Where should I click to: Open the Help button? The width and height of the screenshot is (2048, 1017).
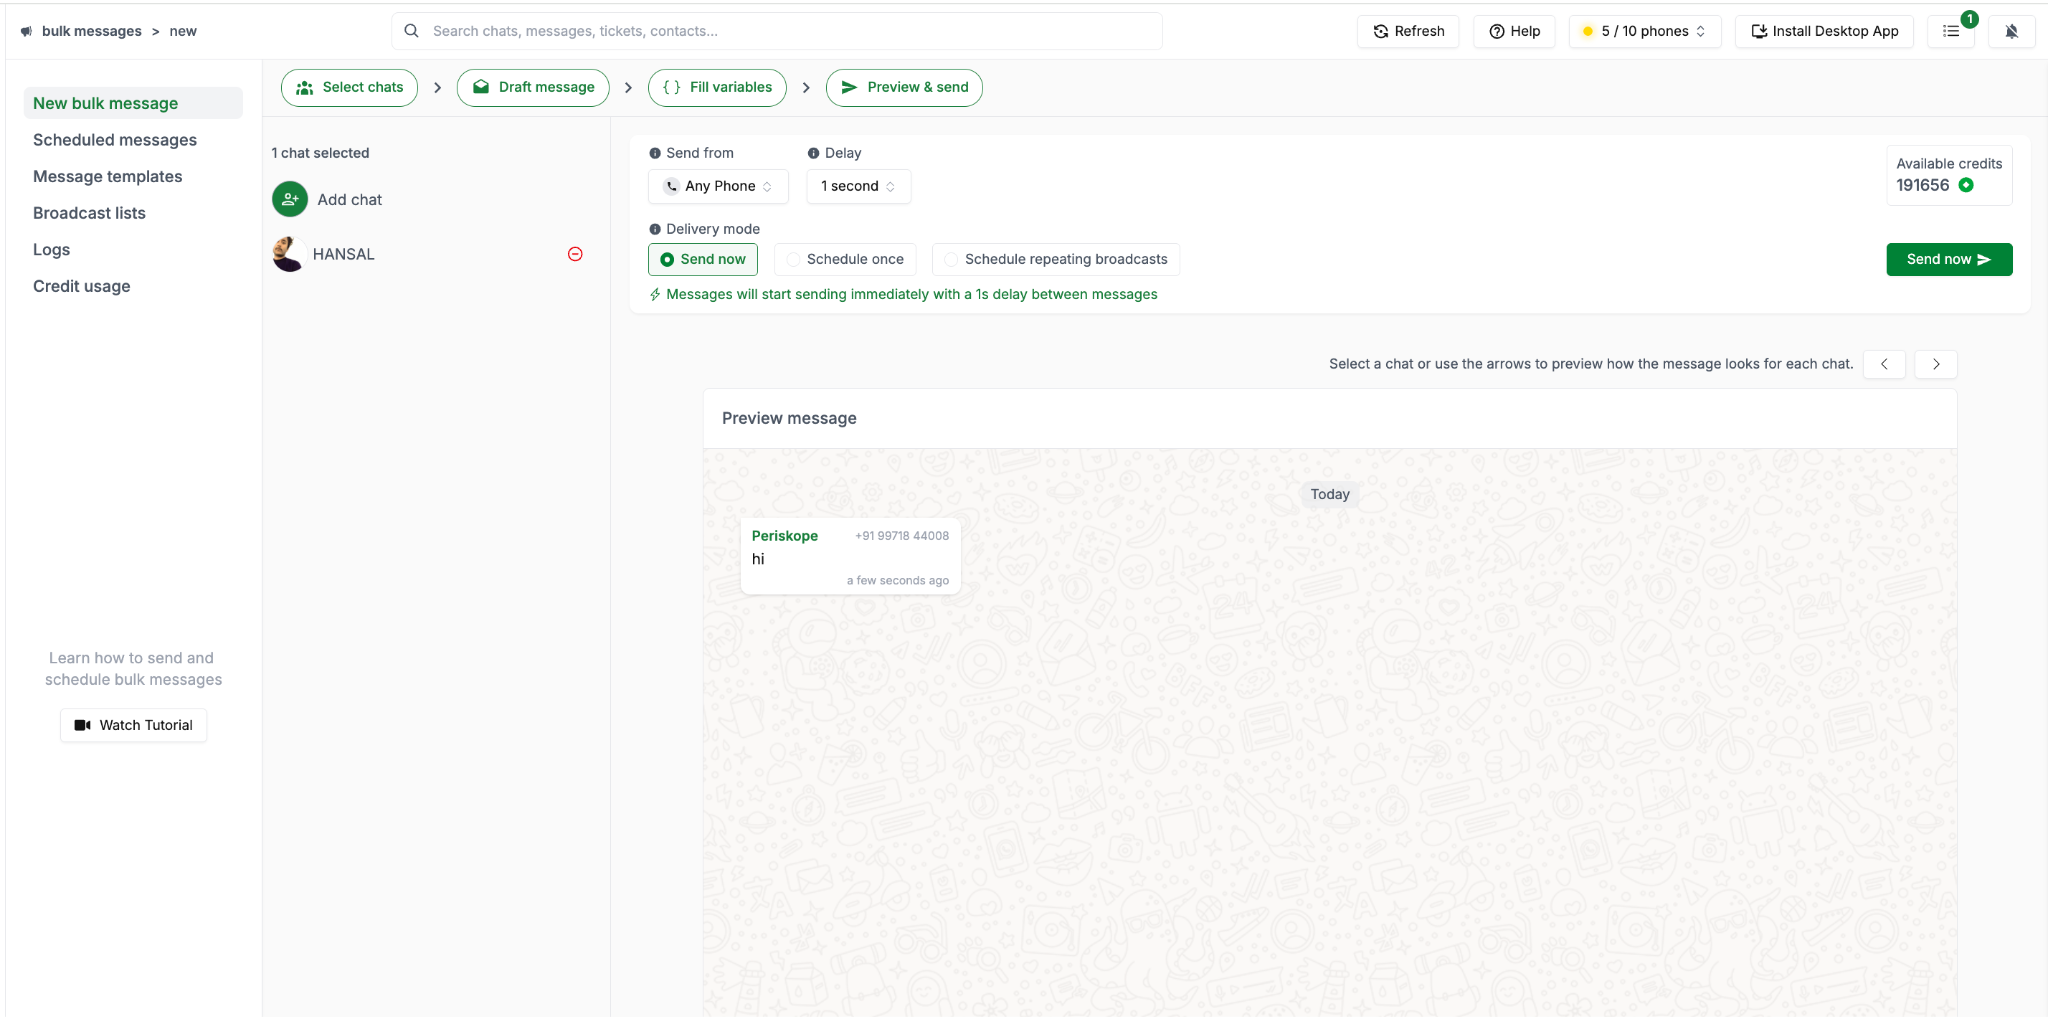click(1514, 31)
